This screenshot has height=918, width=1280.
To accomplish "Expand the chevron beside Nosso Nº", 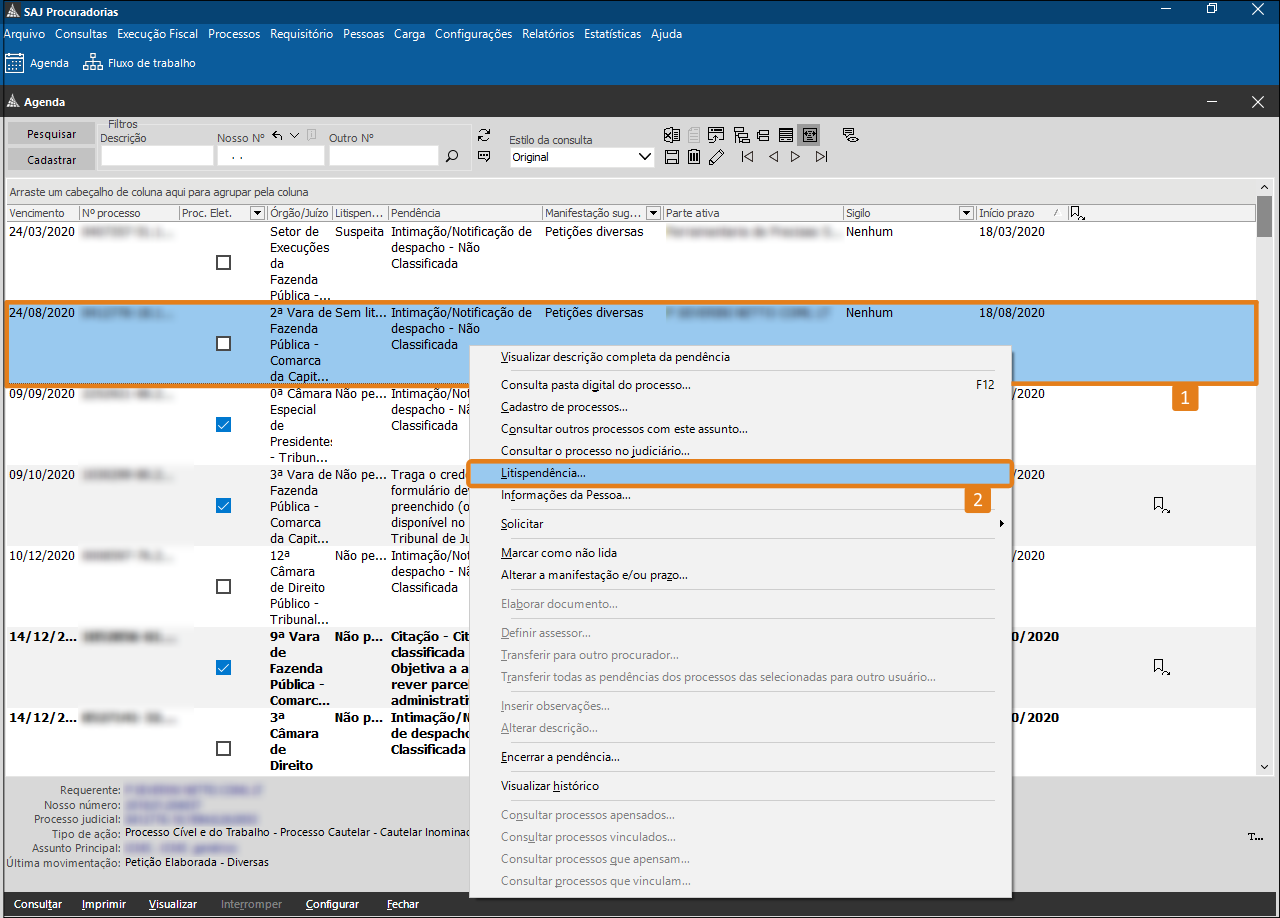I will 295,136.
